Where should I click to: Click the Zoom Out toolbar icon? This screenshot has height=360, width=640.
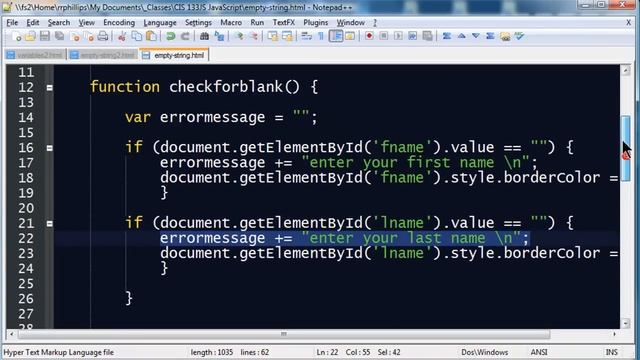click(253, 36)
